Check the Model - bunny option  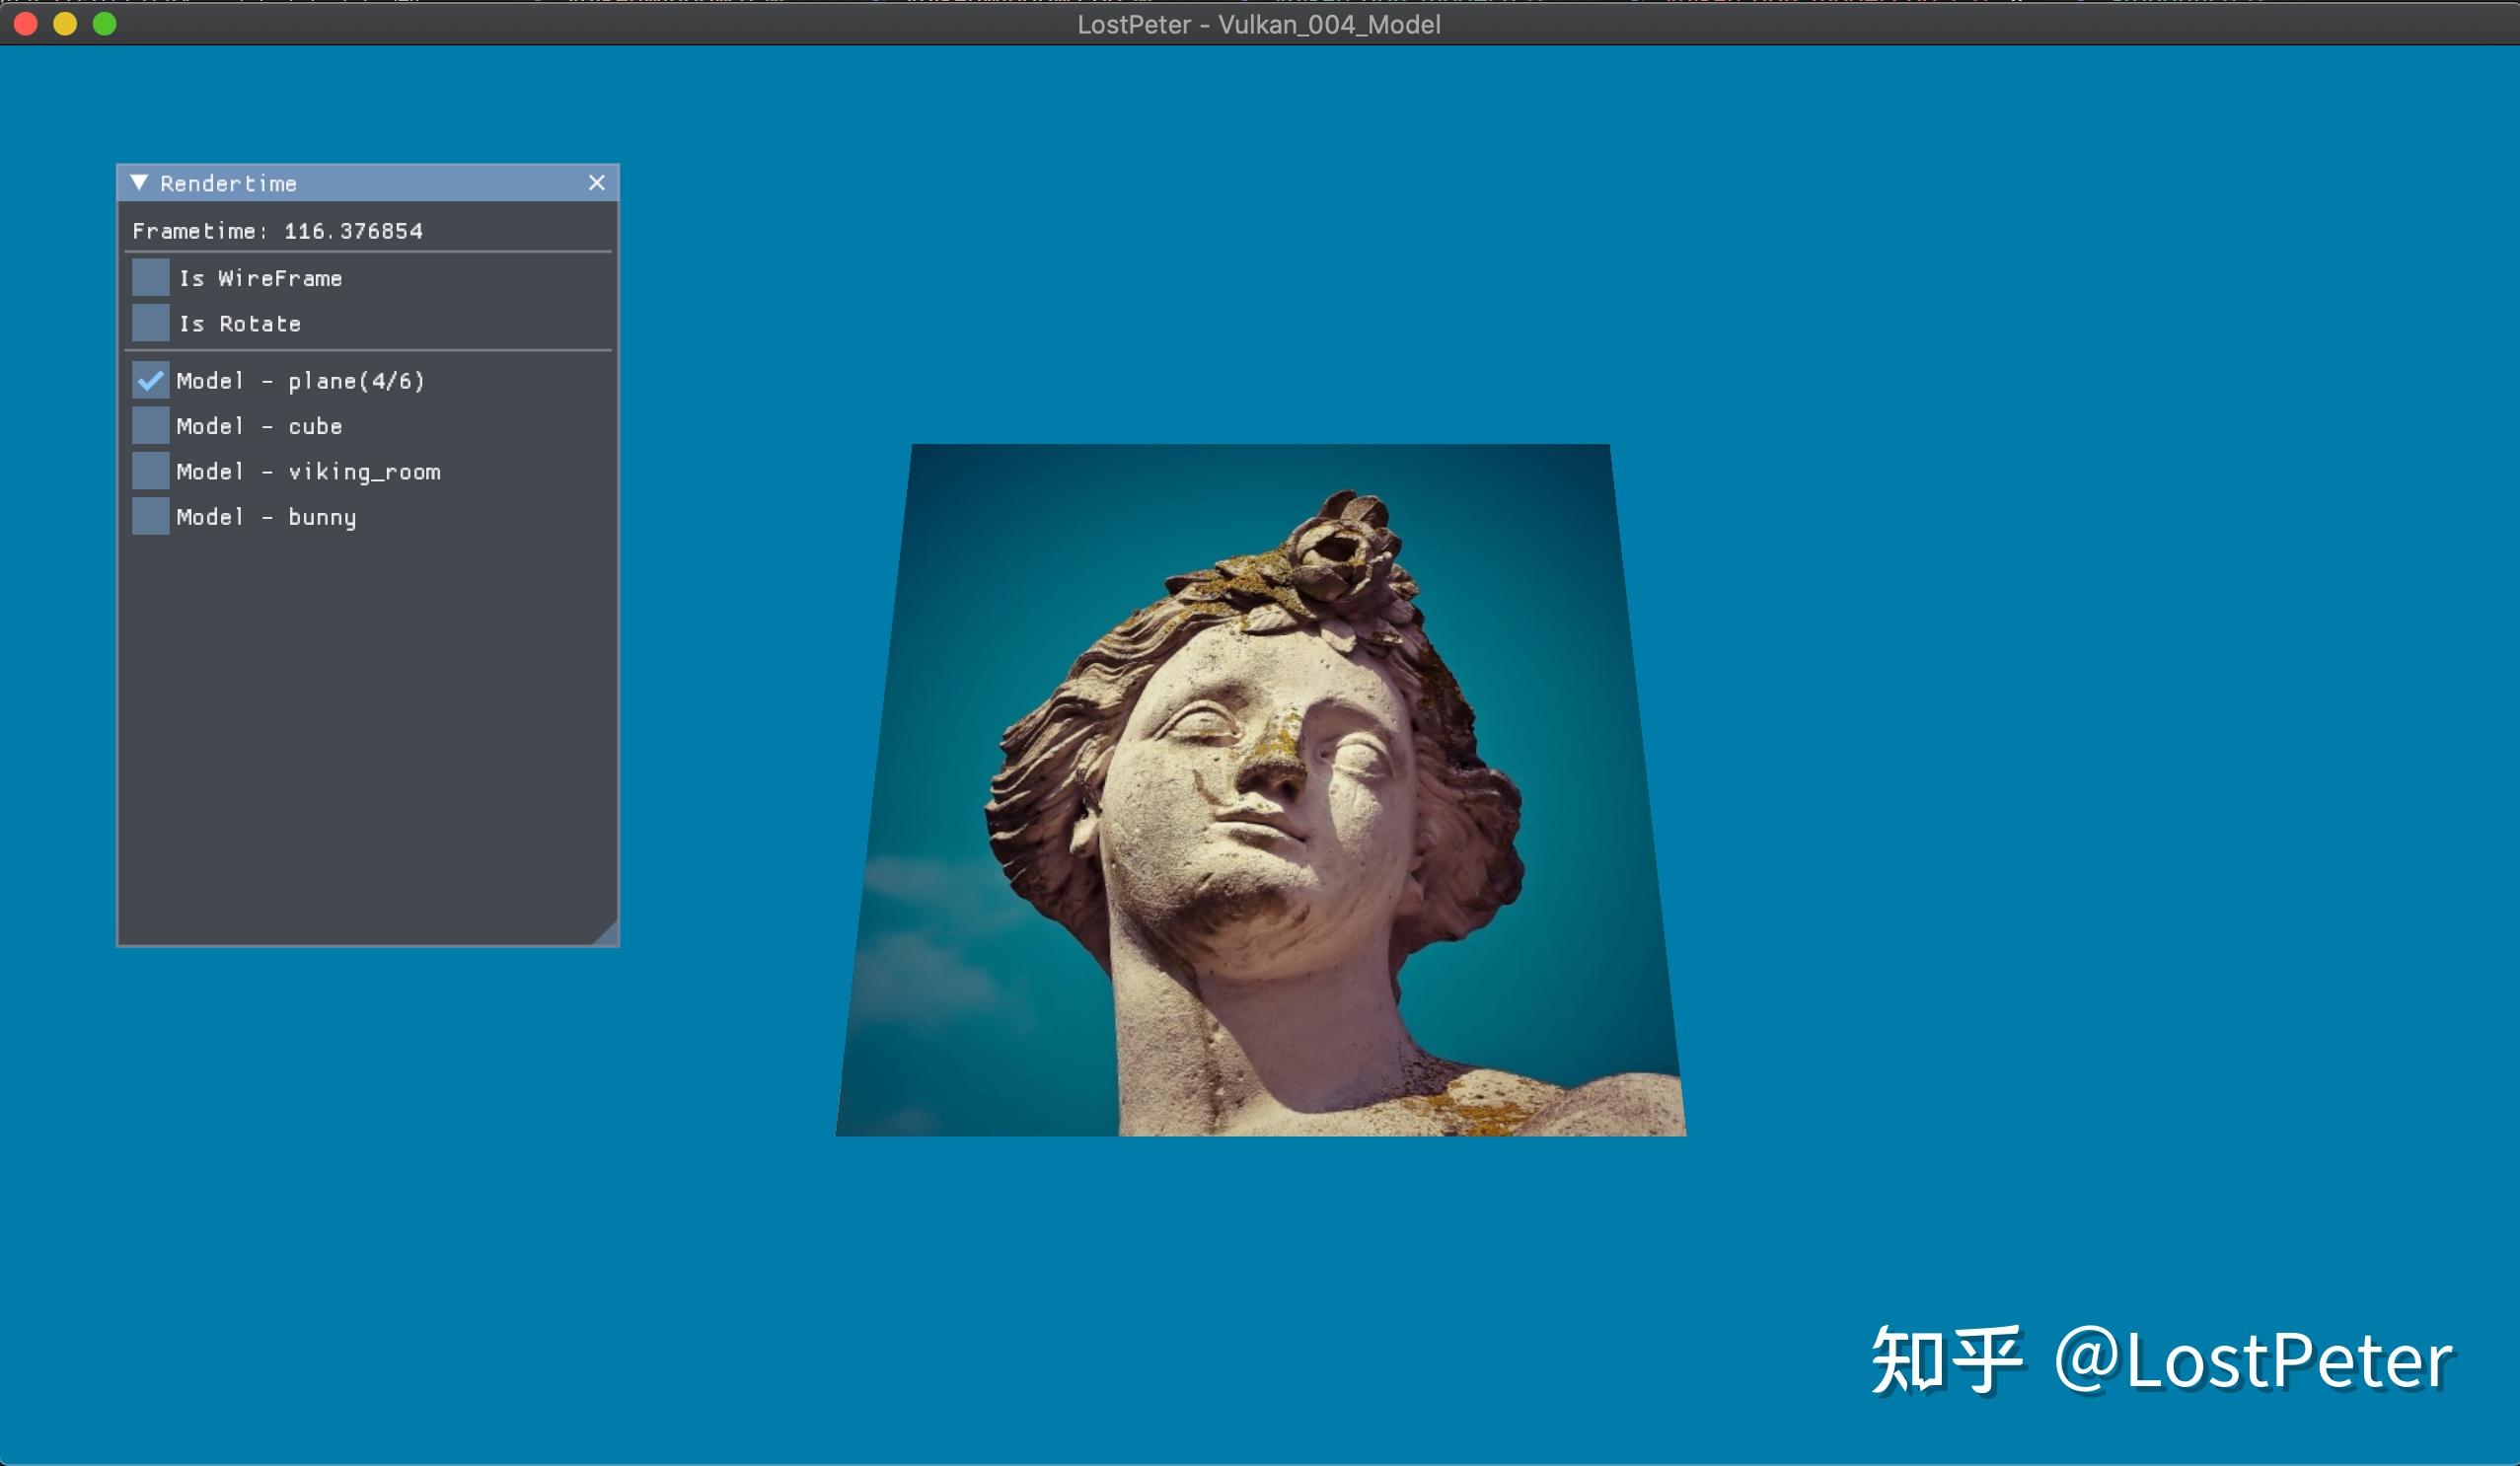coord(150,516)
